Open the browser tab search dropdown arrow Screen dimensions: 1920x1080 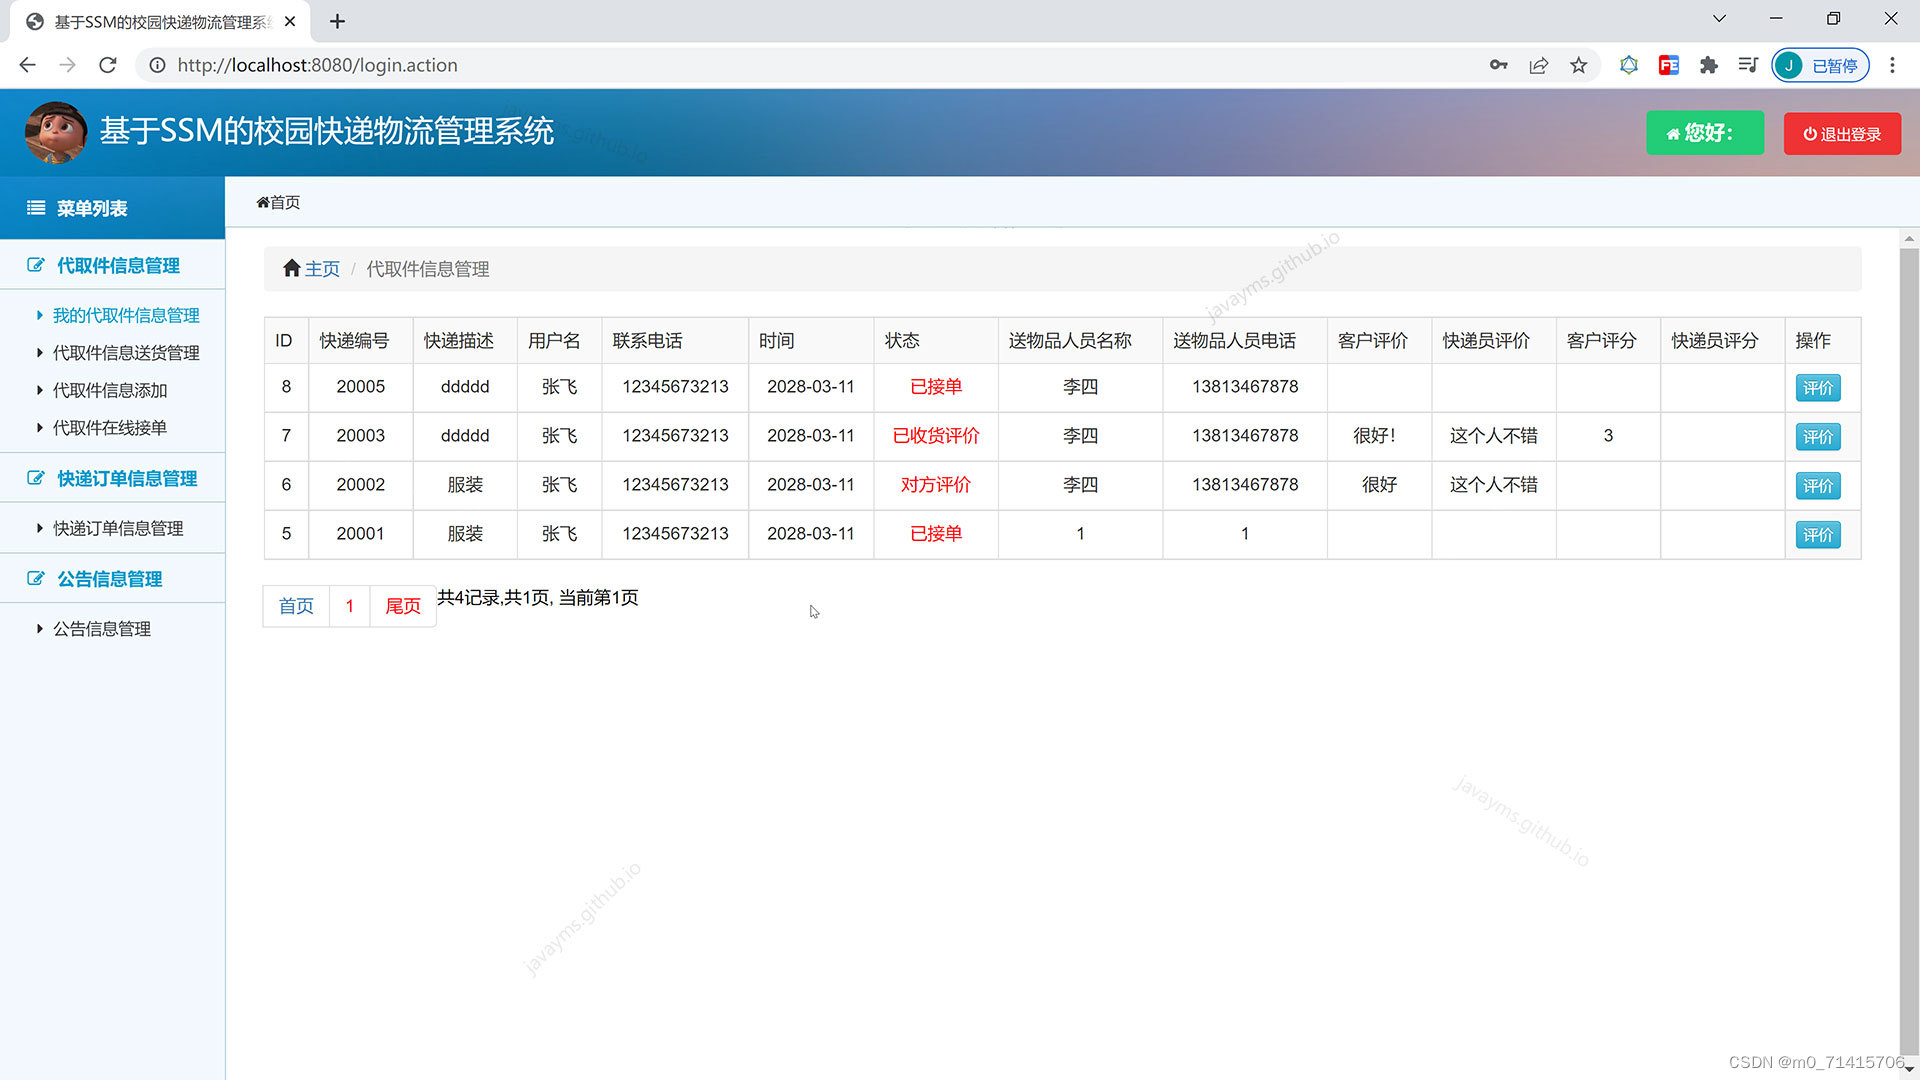(1719, 19)
